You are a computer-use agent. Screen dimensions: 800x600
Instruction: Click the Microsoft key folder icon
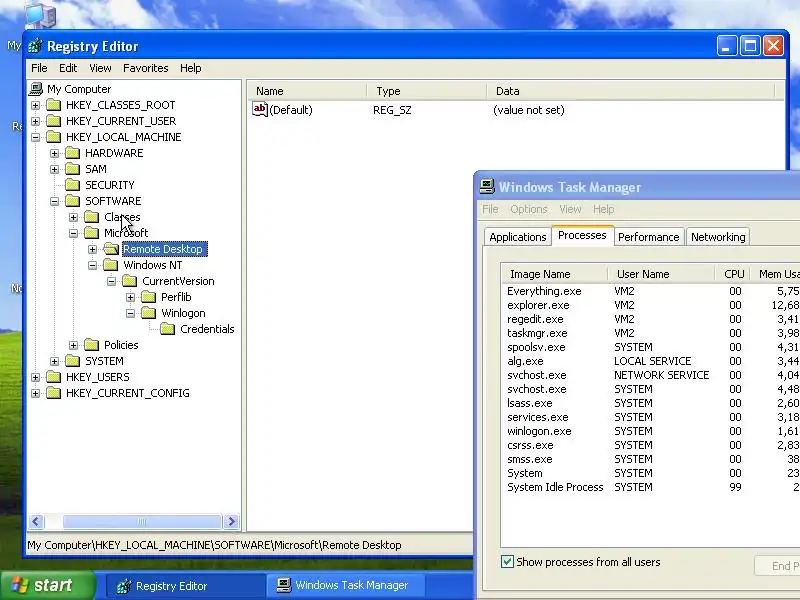pyautogui.click(x=92, y=233)
